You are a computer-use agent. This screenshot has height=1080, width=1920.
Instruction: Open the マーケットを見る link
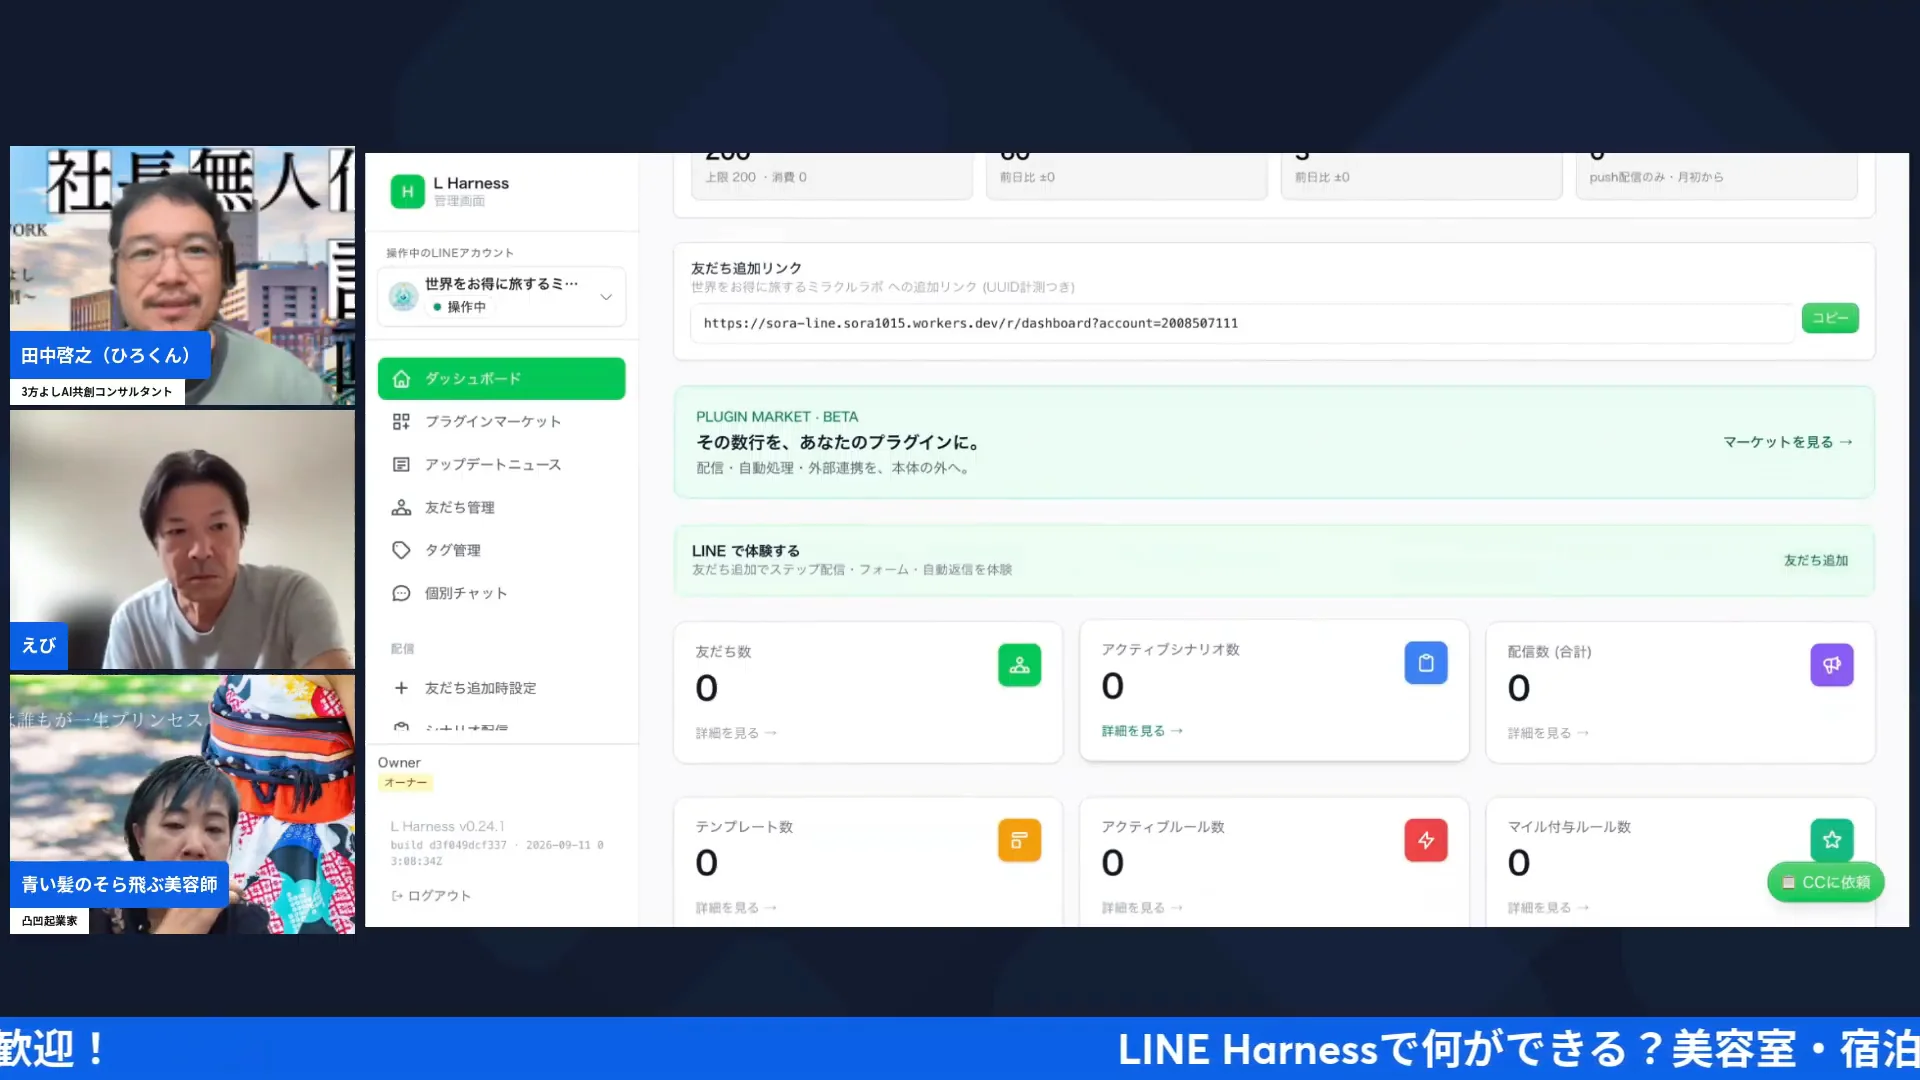point(1787,442)
